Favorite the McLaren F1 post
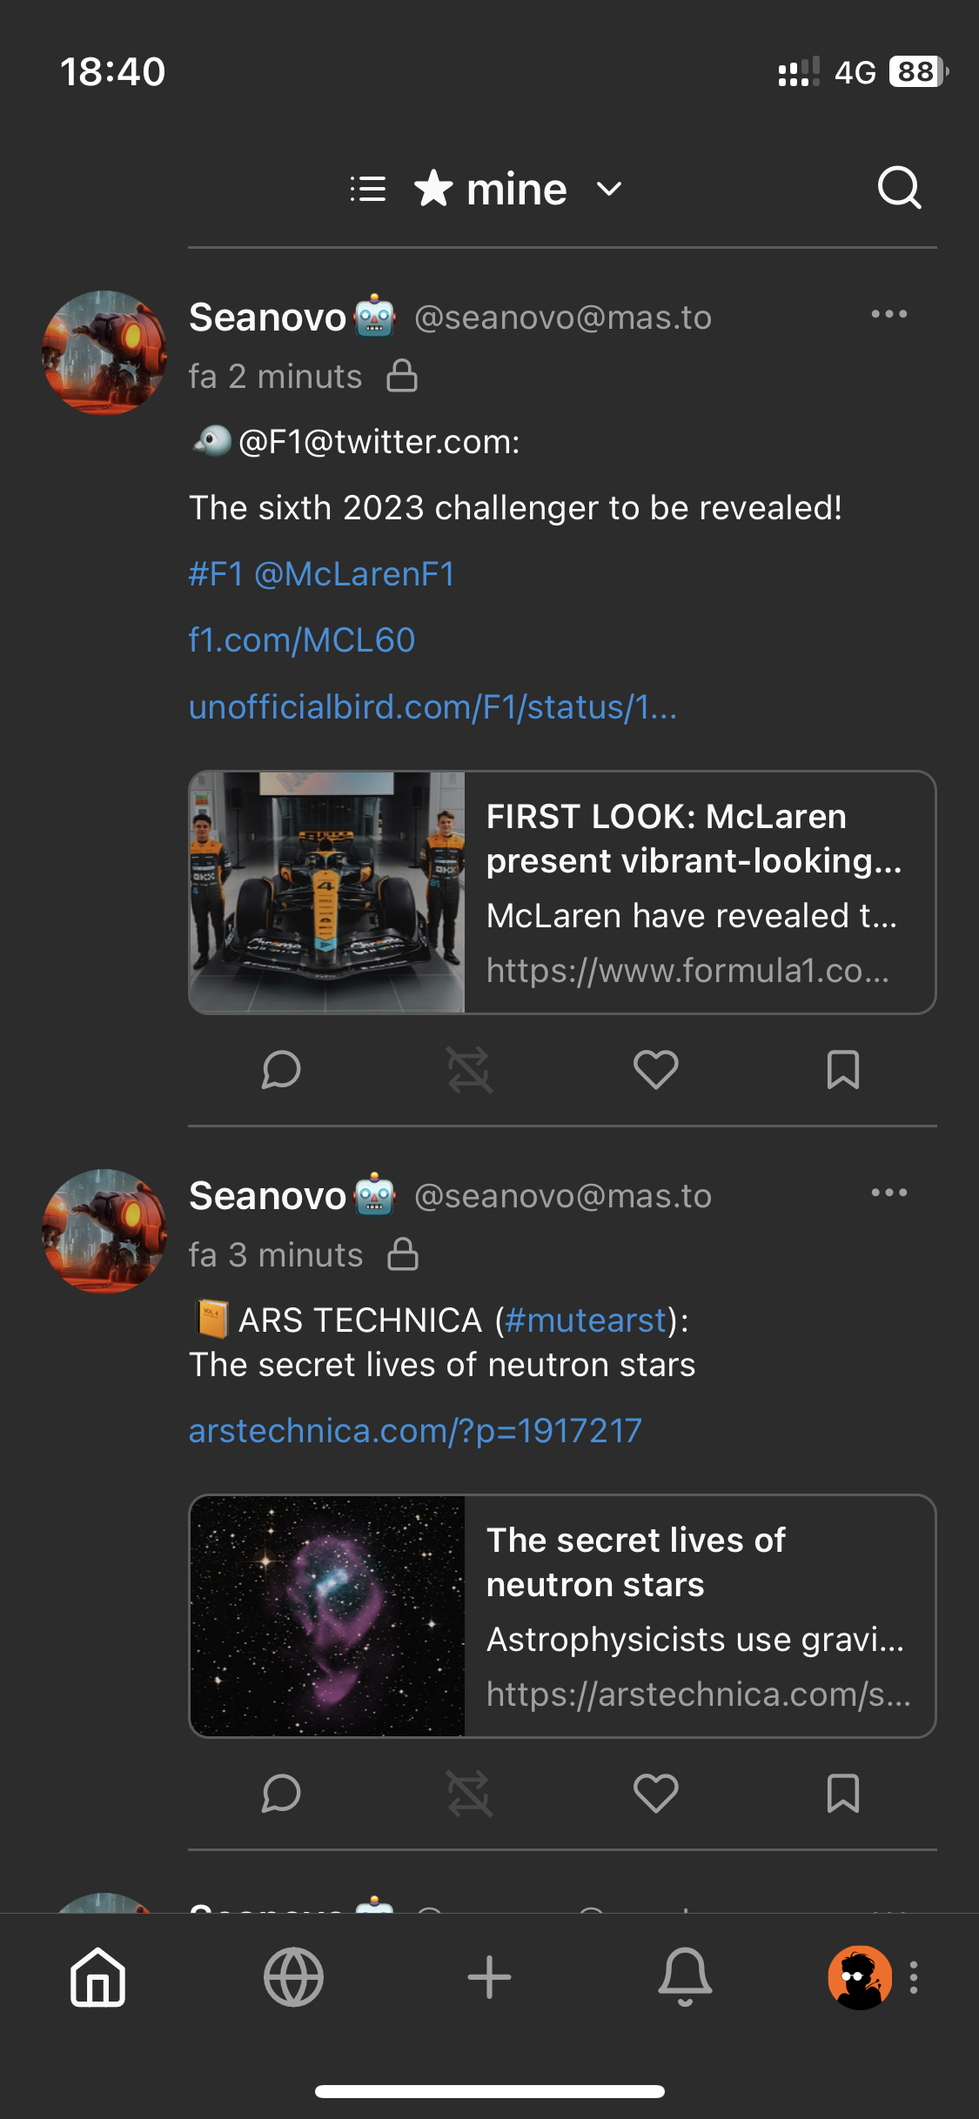Image resolution: width=979 pixels, height=2119 pixels. coord(656,1070)
